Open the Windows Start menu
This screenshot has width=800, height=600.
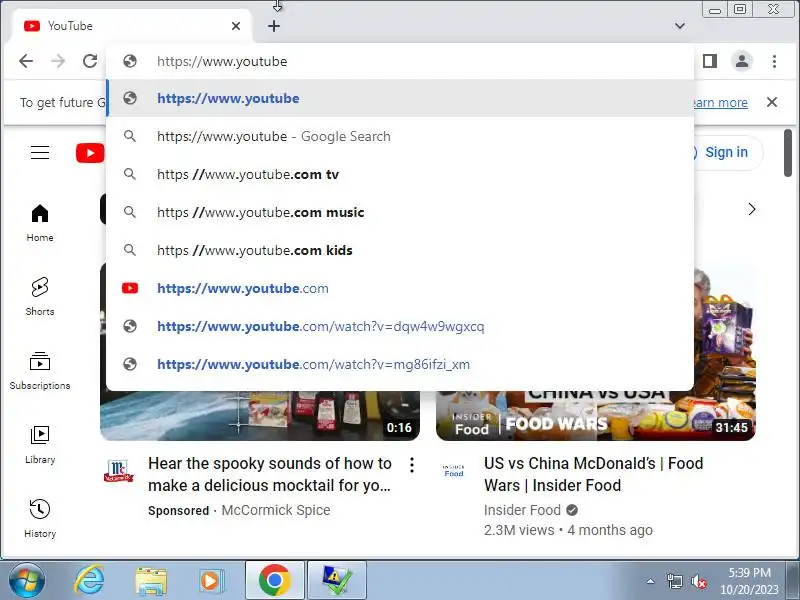click(26, 581)
